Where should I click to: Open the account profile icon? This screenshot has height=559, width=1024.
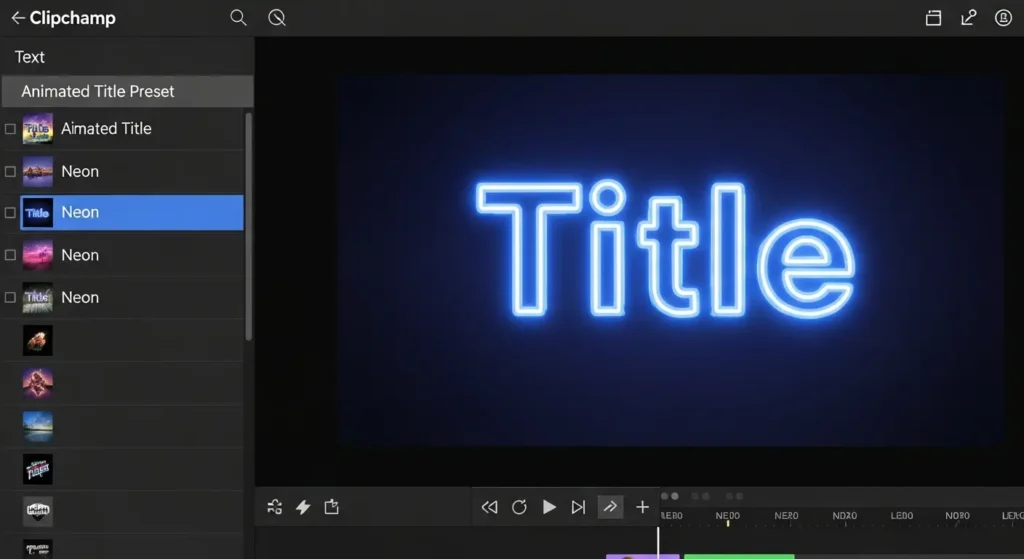coord(1003,18)
